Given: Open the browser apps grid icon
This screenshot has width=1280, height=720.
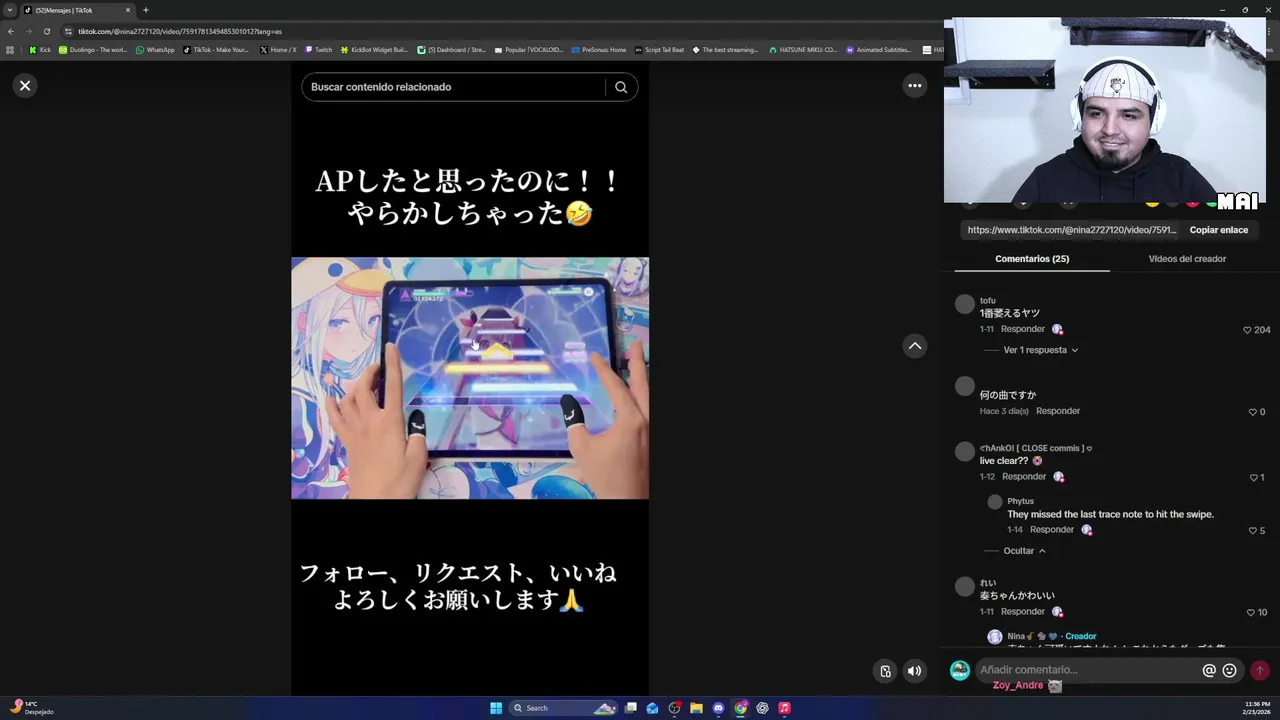Looking at the screenshot, I should (x=10, y=50).
